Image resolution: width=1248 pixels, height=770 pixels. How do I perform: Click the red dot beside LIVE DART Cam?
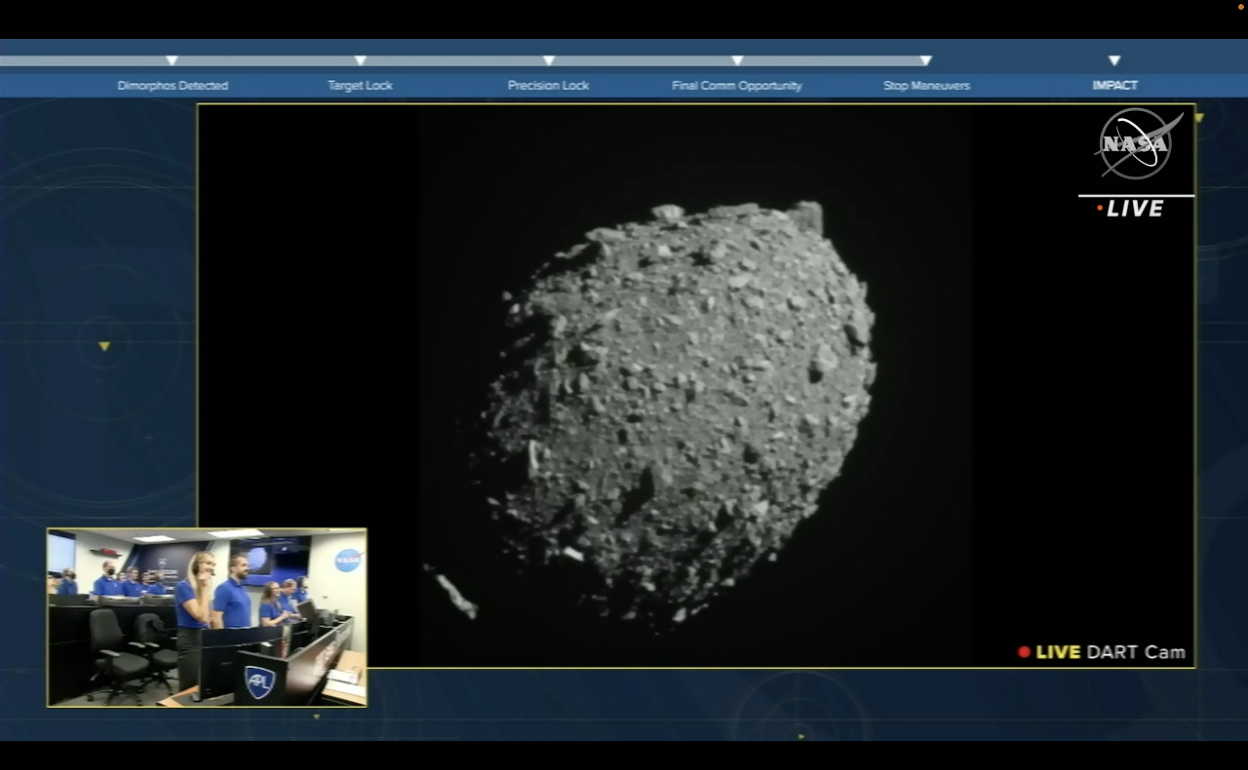point(1024,652)
